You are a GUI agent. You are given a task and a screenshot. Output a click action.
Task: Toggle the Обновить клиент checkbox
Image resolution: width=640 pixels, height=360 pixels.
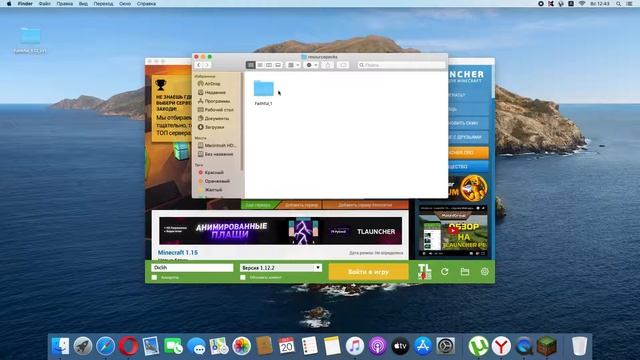243,278
